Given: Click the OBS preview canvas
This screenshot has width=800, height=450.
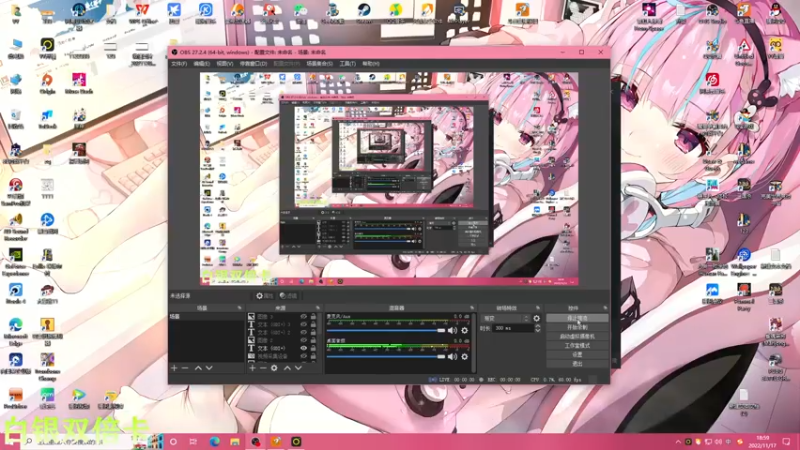Looking at the screenshot, I should [x=389, y=179].
